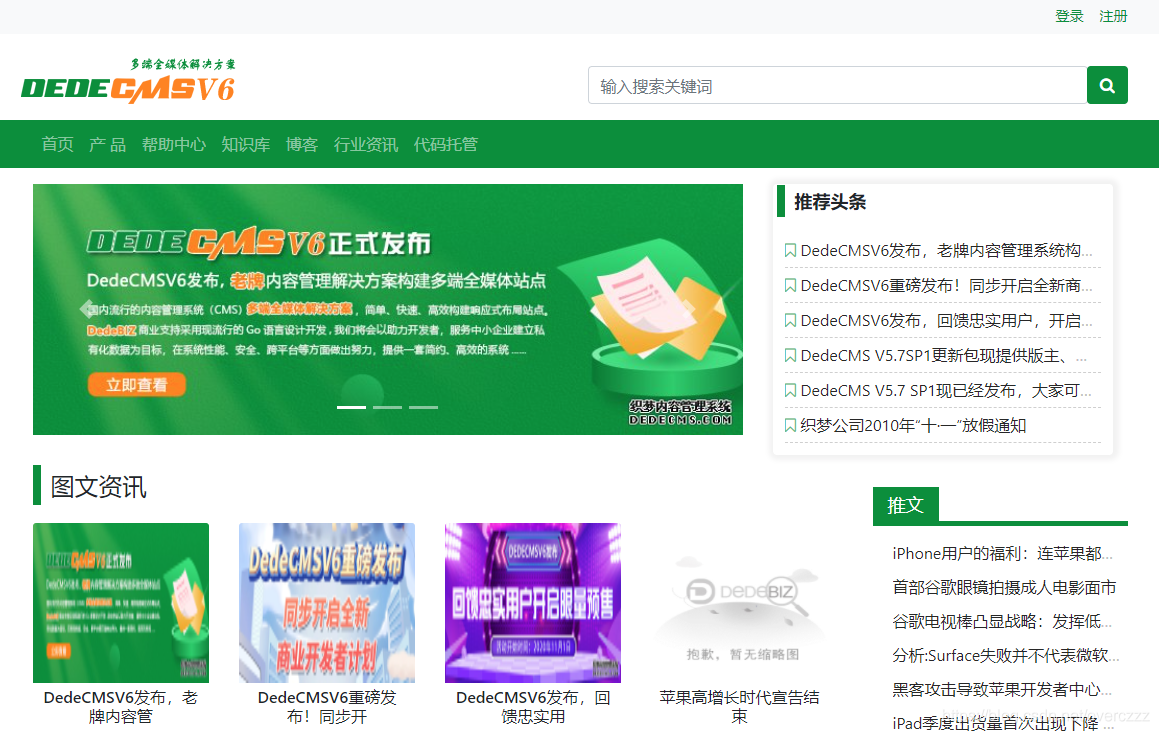
Task: Open caption 苹果高增长时代宣告结束
Action: tap(739, 707)
